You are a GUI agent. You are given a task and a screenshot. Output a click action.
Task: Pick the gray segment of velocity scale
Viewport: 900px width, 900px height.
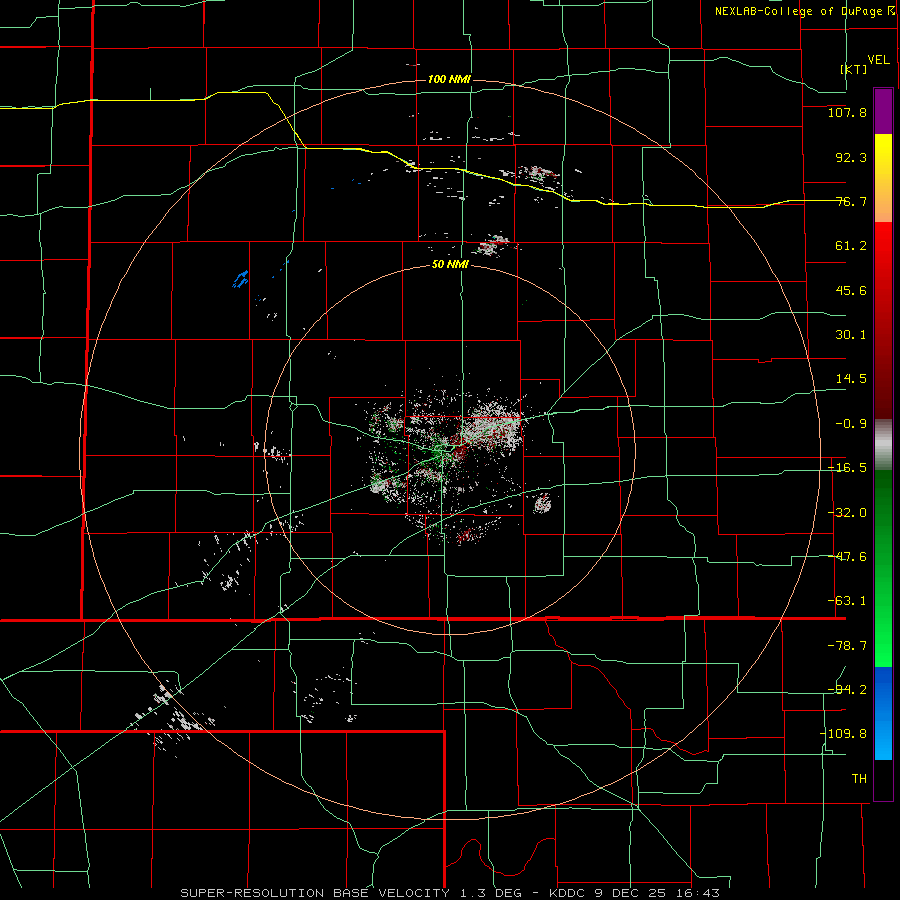pos(883,445)
